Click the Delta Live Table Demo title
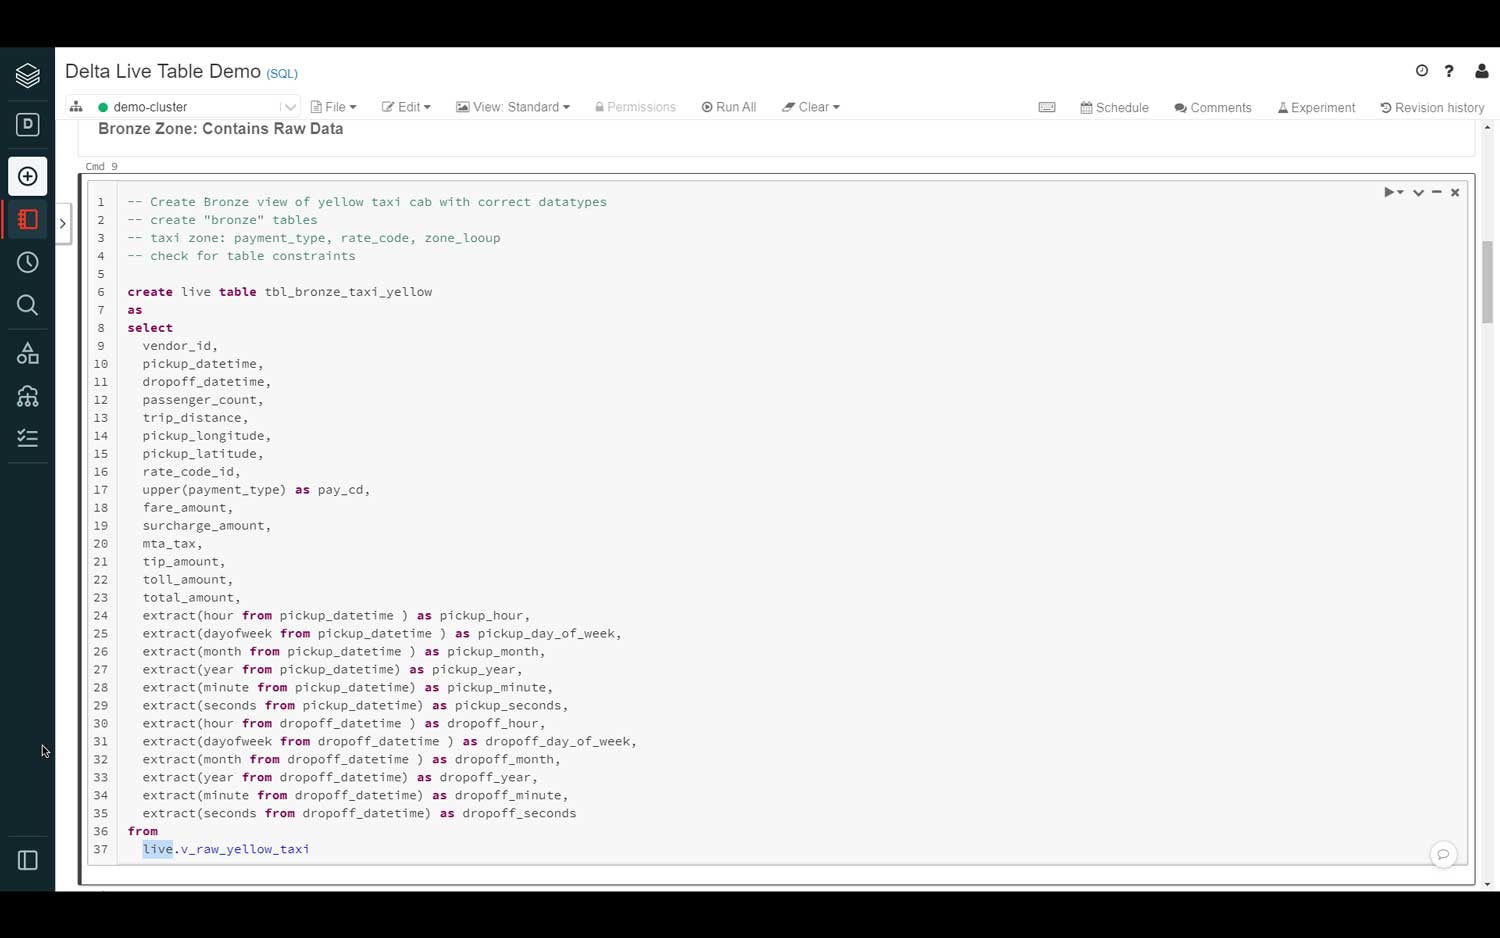The image size is (1500, 938). pyautogui.click(x=163, y=71)
